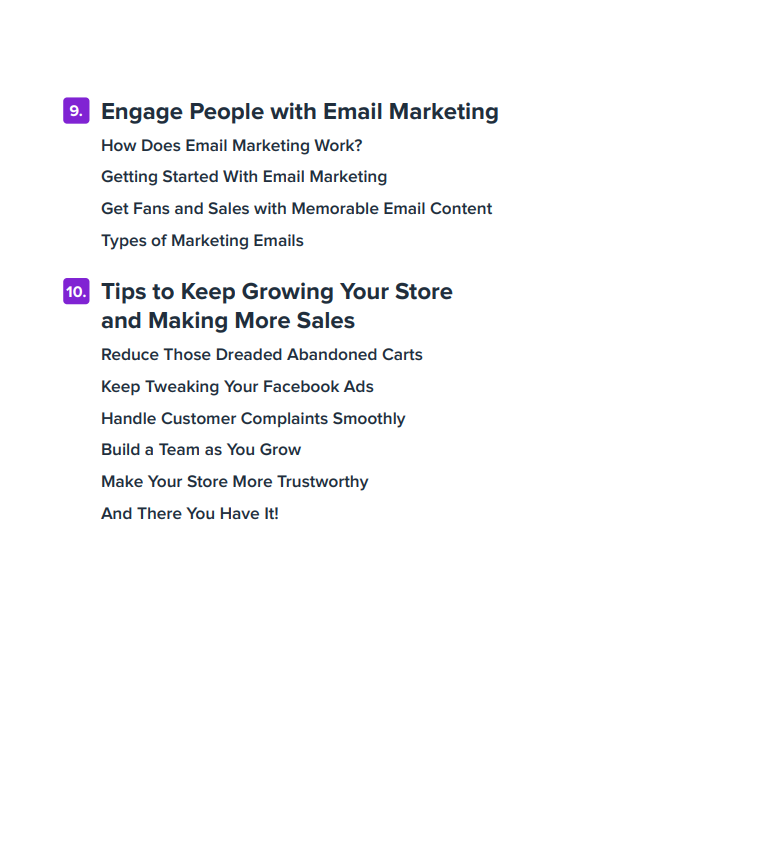Open Get Fans and Sales with Memorable Email Content
Image resolution: width=773 pixels, height=862 pixels.
[296, 209]
